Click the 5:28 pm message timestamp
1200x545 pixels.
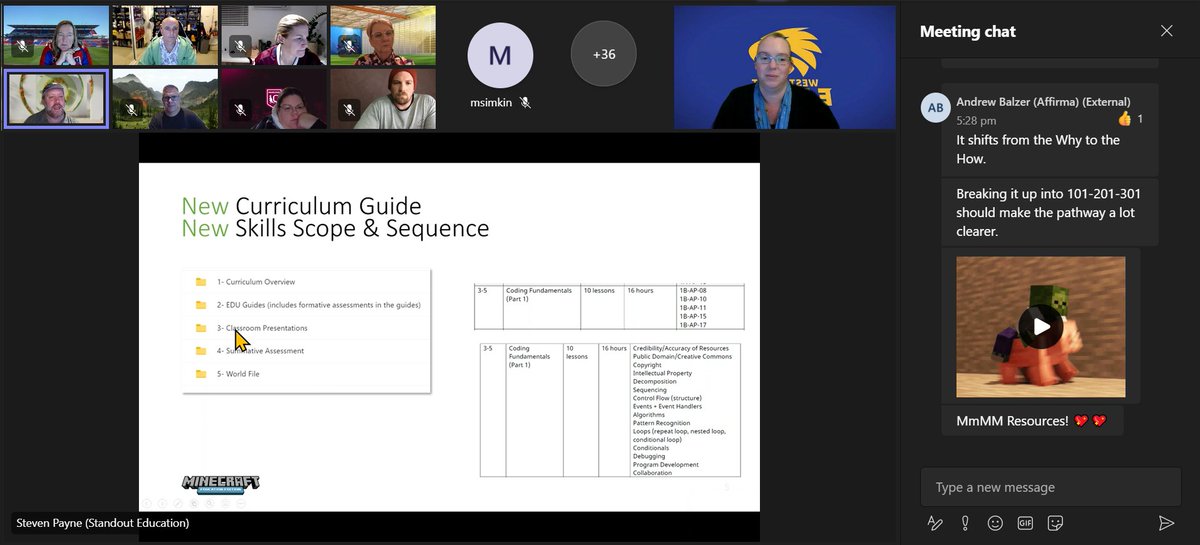click(977, 120)
